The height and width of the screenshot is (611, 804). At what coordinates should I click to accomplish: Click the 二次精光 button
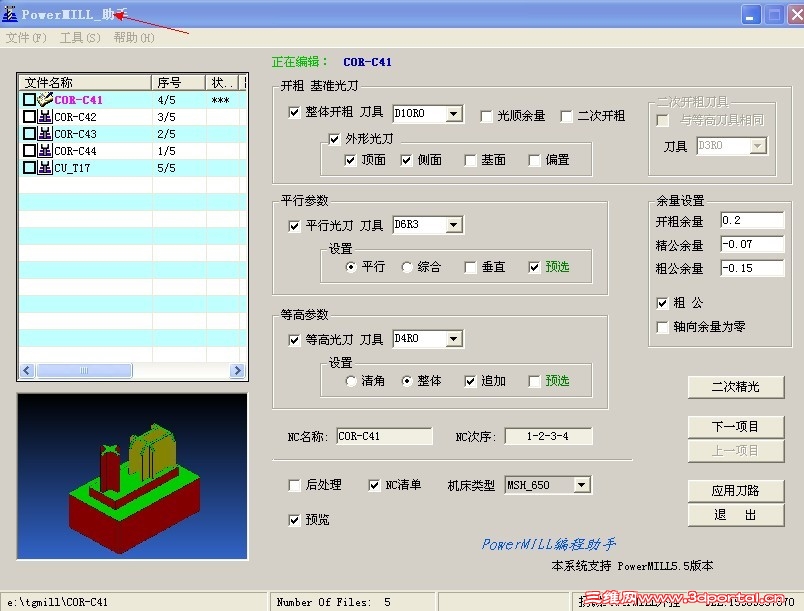coord(736,387)
